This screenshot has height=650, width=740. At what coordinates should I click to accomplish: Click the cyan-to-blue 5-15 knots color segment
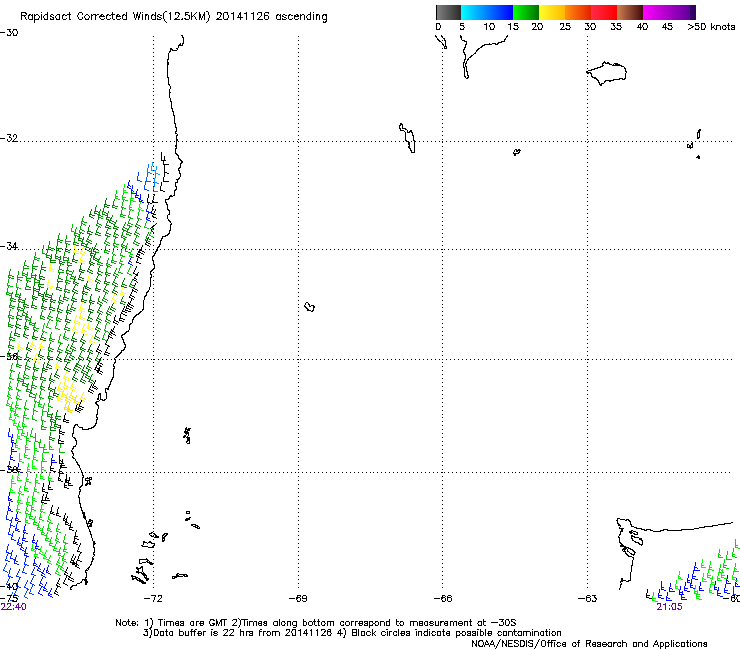[487, 12]
